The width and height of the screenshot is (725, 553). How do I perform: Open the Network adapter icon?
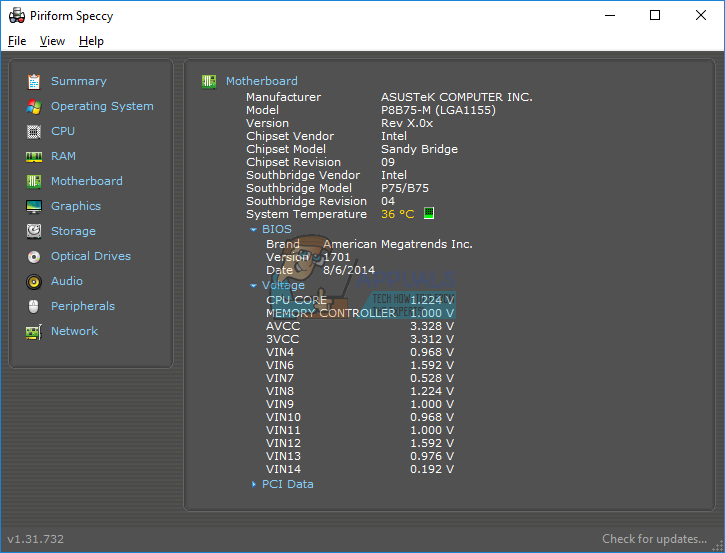34,331
